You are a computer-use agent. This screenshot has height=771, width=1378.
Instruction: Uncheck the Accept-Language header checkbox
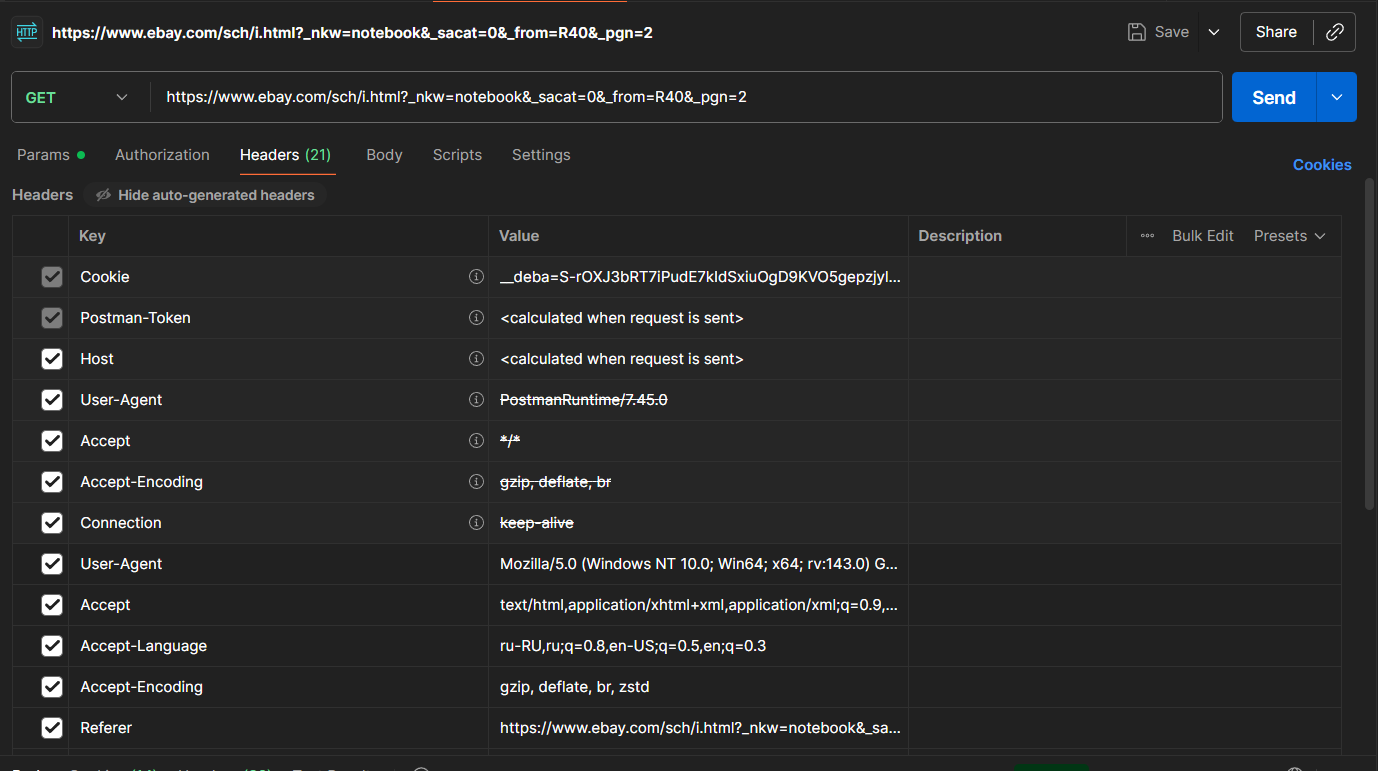pos(52,646)
